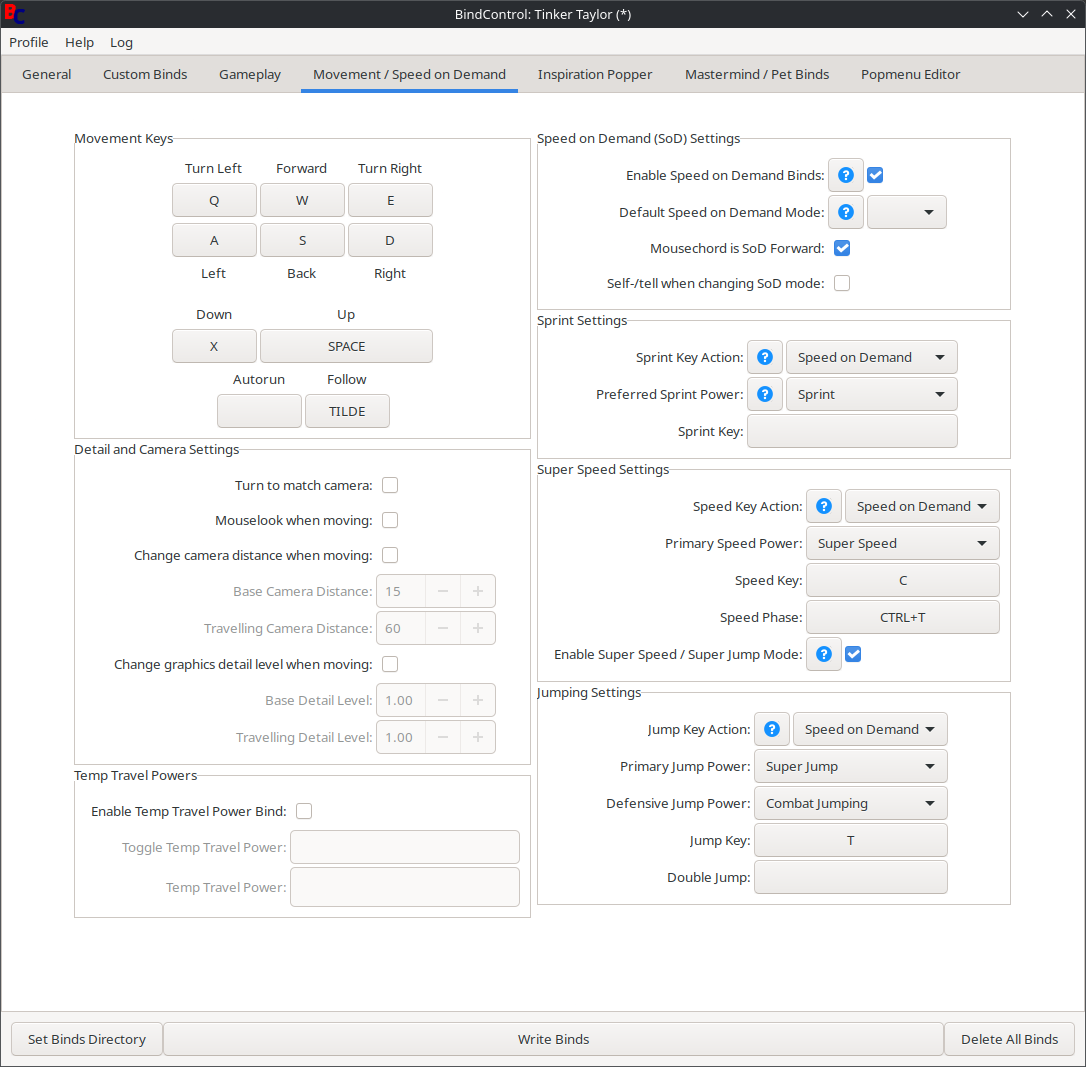The image size is (1086, 1067).
Task: Open the Defensive Jump Power dropdown
Action: (850, 803)
